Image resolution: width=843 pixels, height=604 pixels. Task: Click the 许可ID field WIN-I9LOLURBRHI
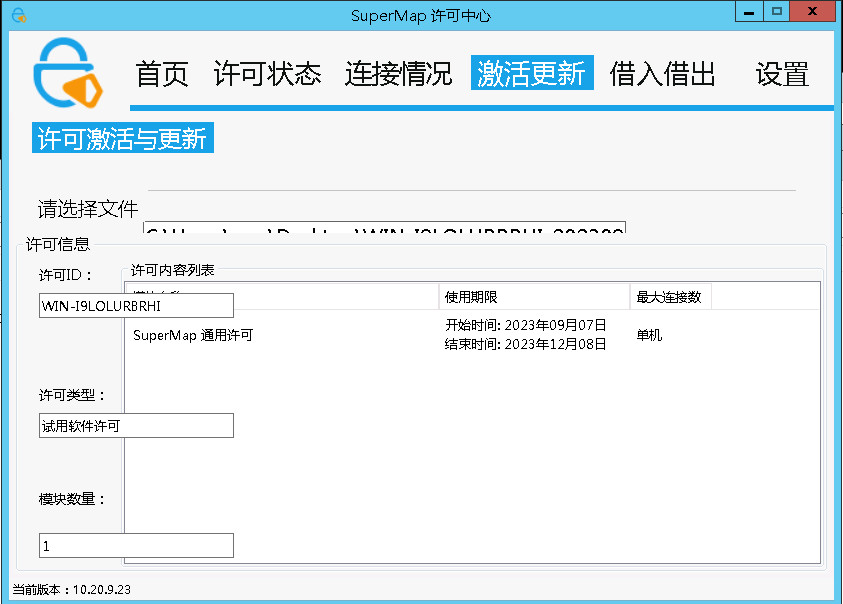[x=136, y=305]
